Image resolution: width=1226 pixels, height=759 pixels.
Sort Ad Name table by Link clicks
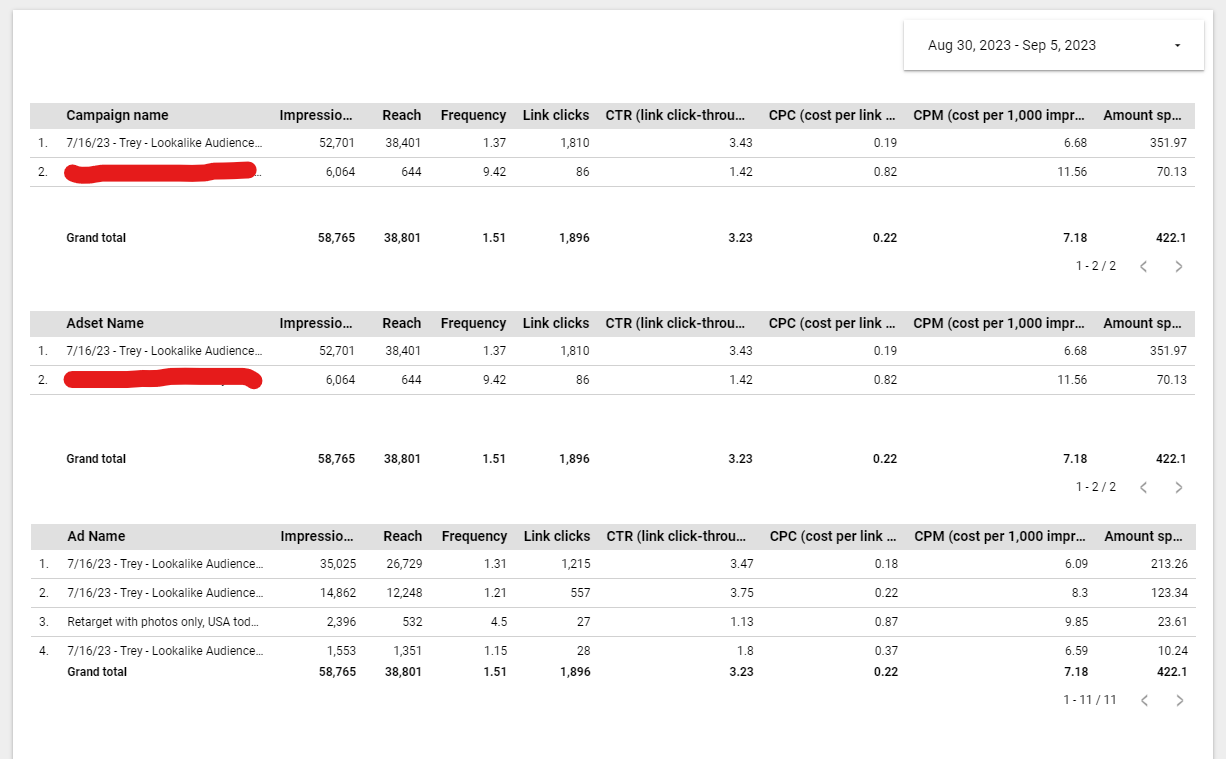coord(557,536)
